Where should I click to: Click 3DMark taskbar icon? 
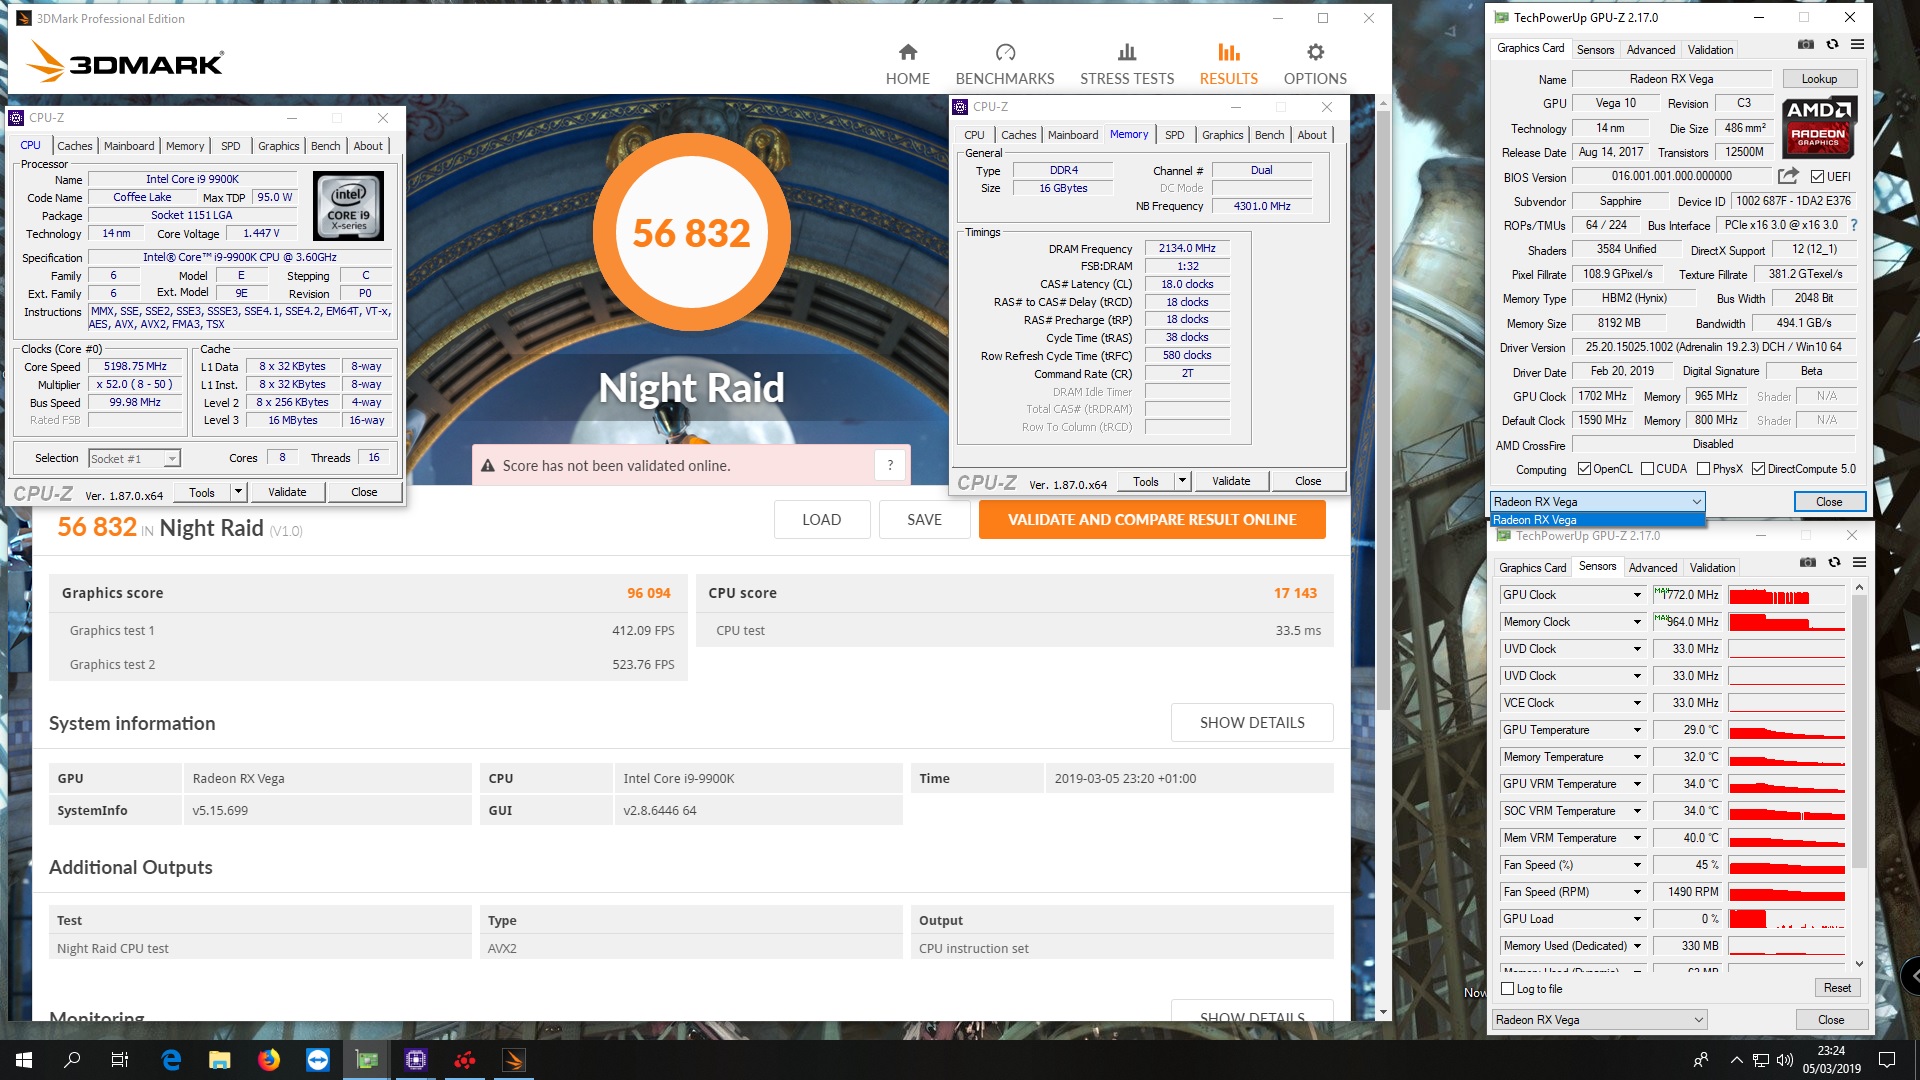[514, 1060]
